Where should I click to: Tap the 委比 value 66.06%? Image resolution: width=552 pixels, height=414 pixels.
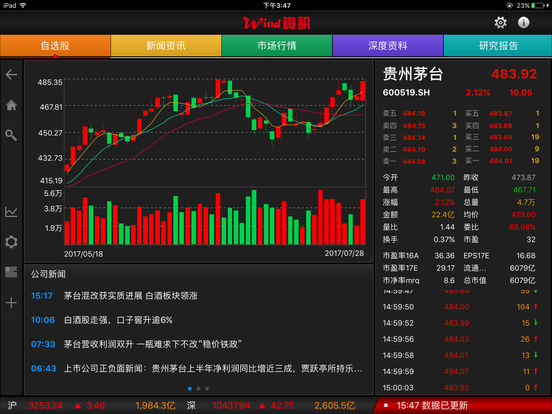(522, 227)
